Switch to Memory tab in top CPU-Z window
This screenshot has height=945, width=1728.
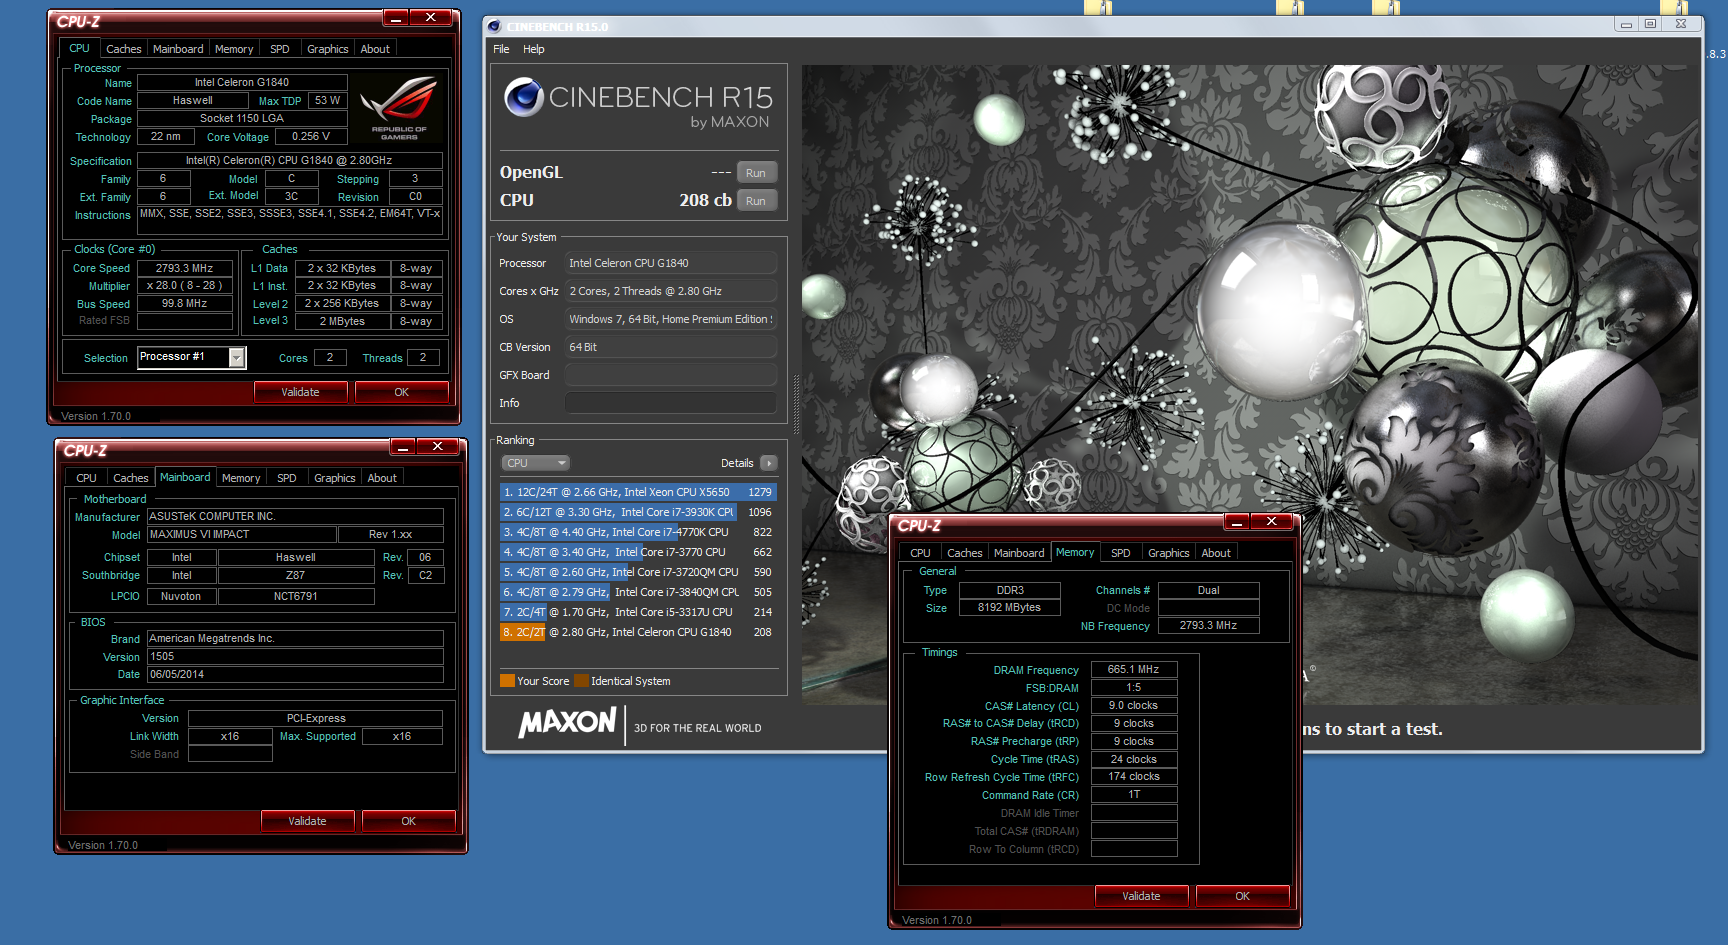[x=234, y=49]
